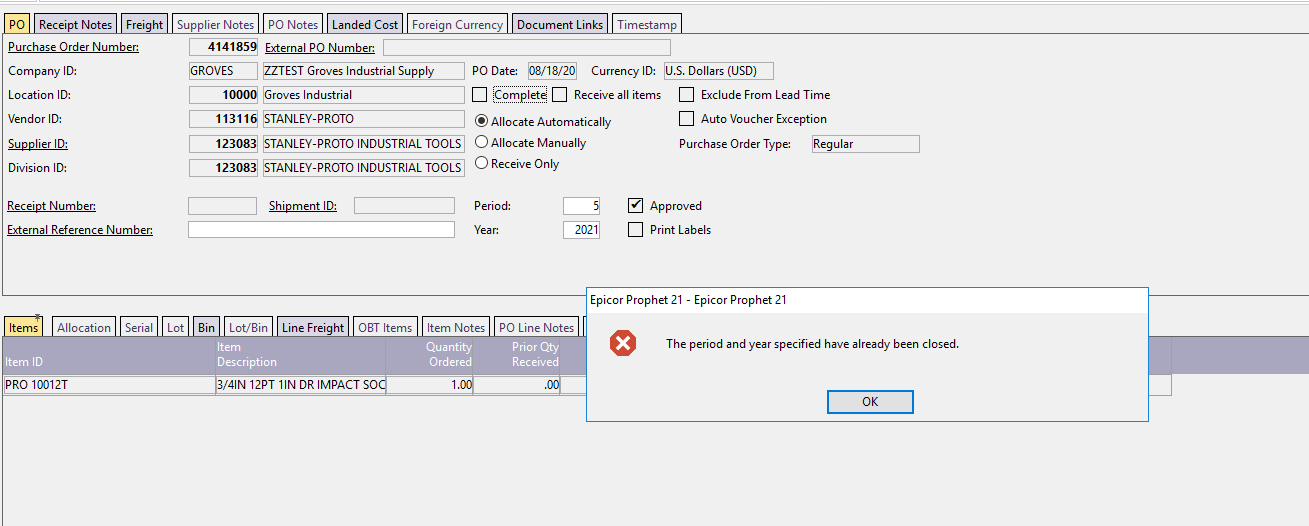The height and width of the screenshot is (526, 1309).
Task: Open the Receipt Notes tab
Action: (x=75, y=24)
